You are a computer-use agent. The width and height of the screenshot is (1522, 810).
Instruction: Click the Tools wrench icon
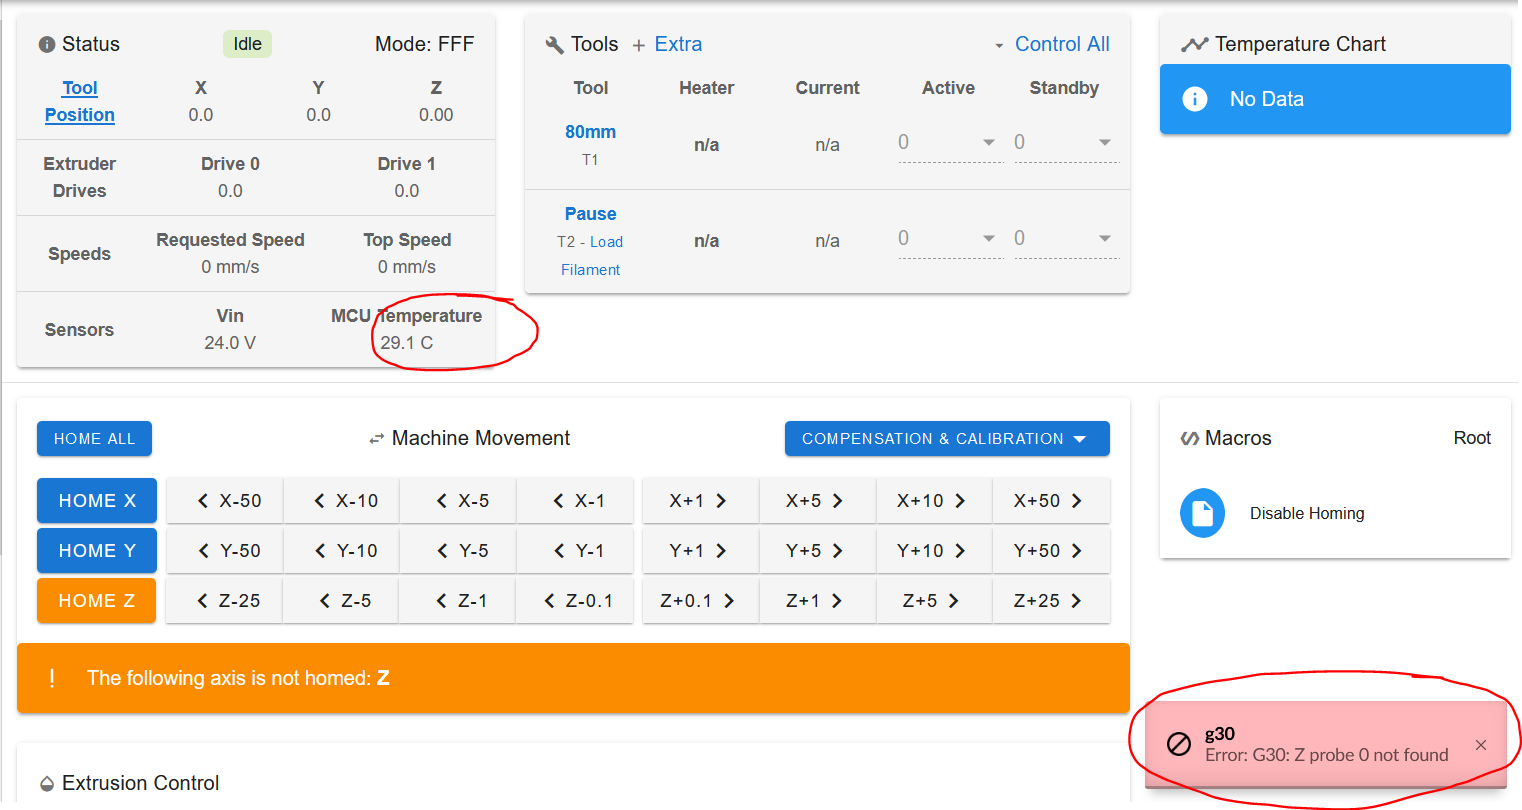(554, 45)
